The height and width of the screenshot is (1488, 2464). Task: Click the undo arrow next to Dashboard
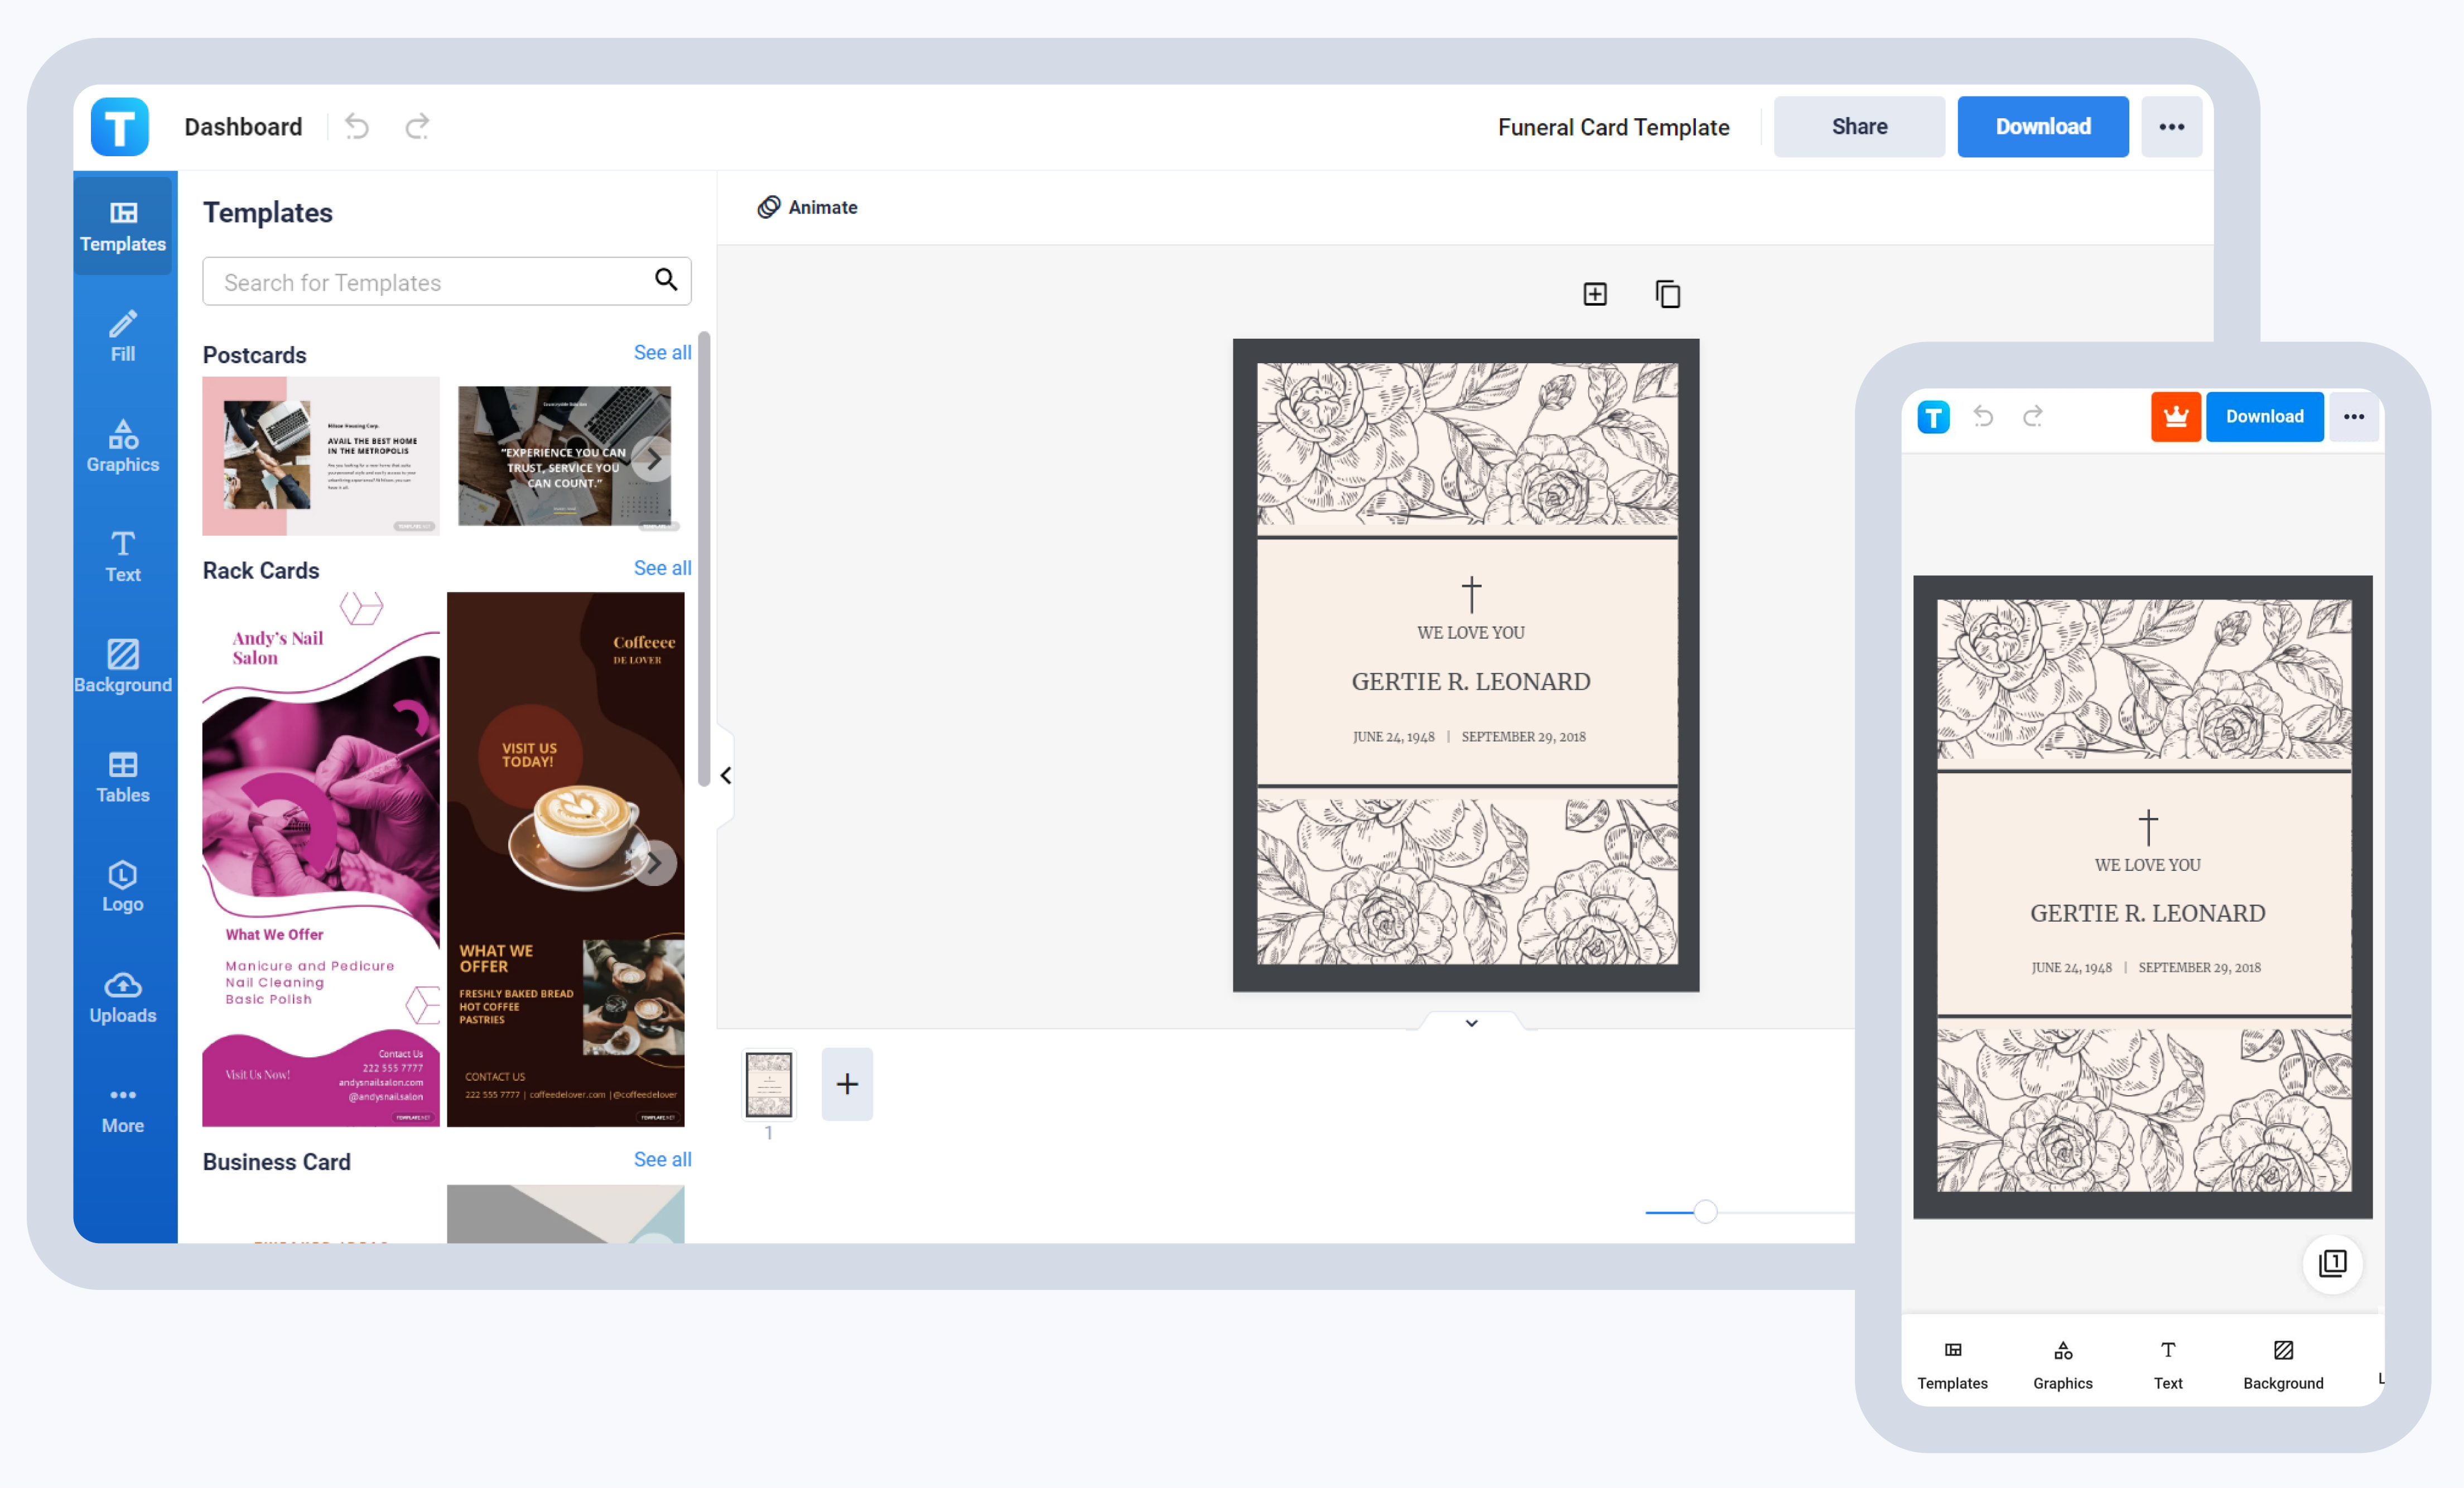357,126
